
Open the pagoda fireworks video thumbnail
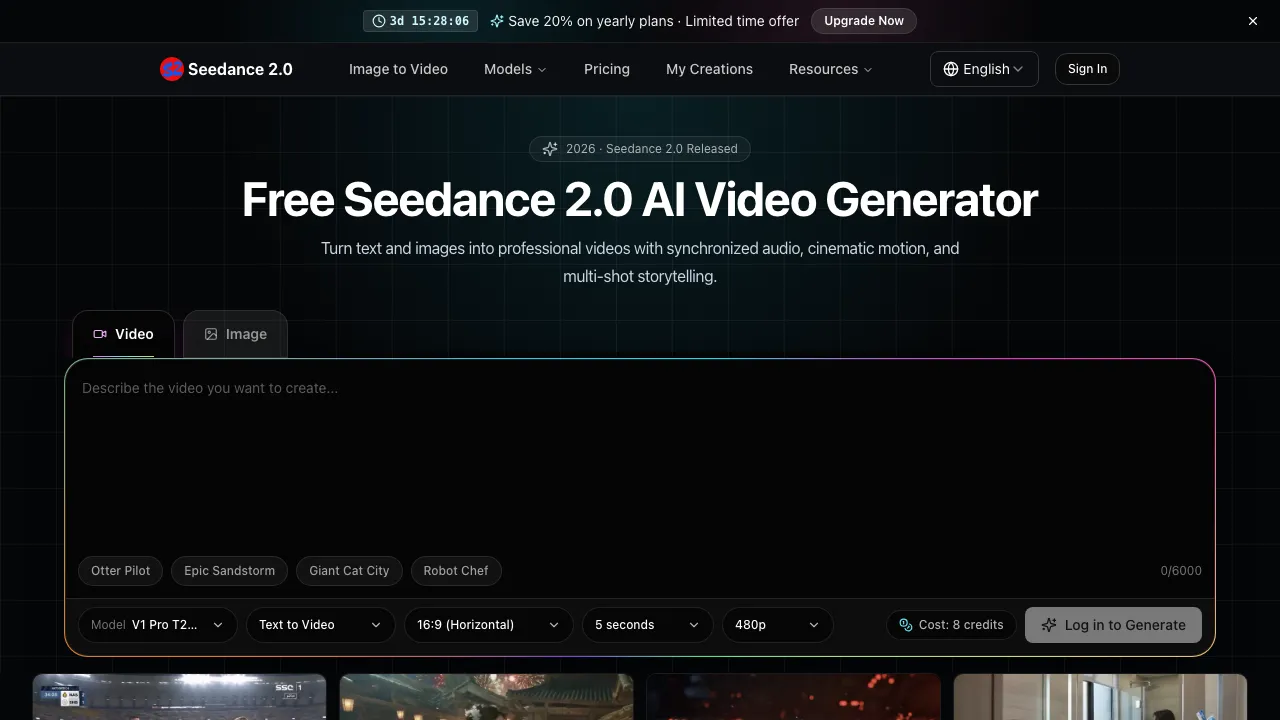(487, 697)
